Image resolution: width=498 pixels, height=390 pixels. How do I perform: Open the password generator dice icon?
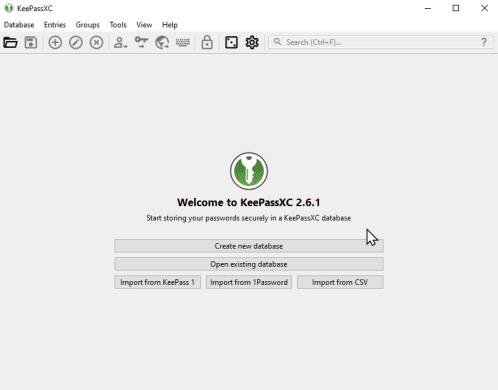point(231,43)
